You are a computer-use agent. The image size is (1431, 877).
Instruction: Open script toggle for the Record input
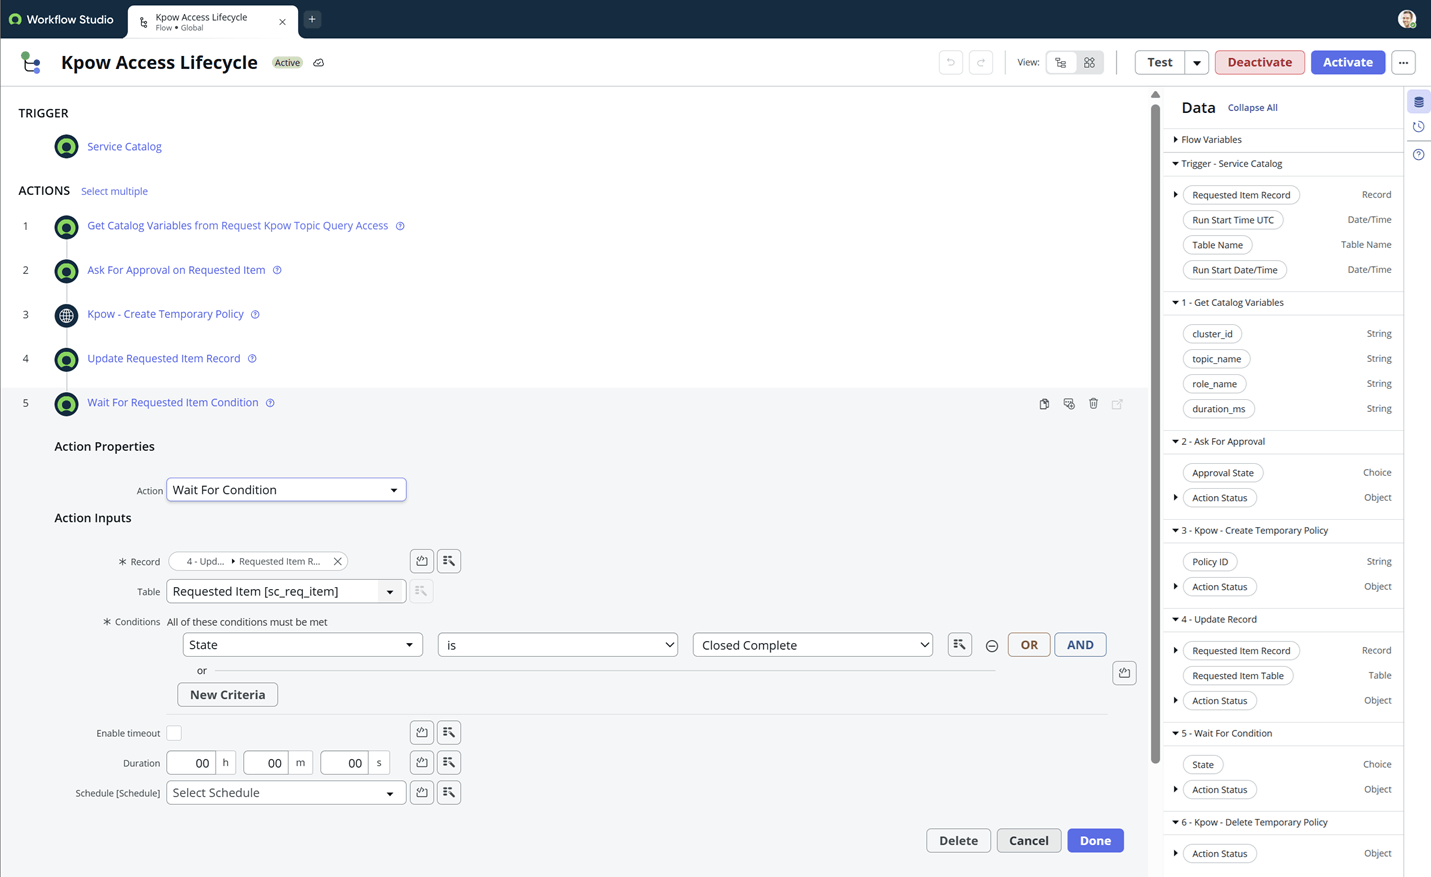pyautogui.click(x=422, y=561)
